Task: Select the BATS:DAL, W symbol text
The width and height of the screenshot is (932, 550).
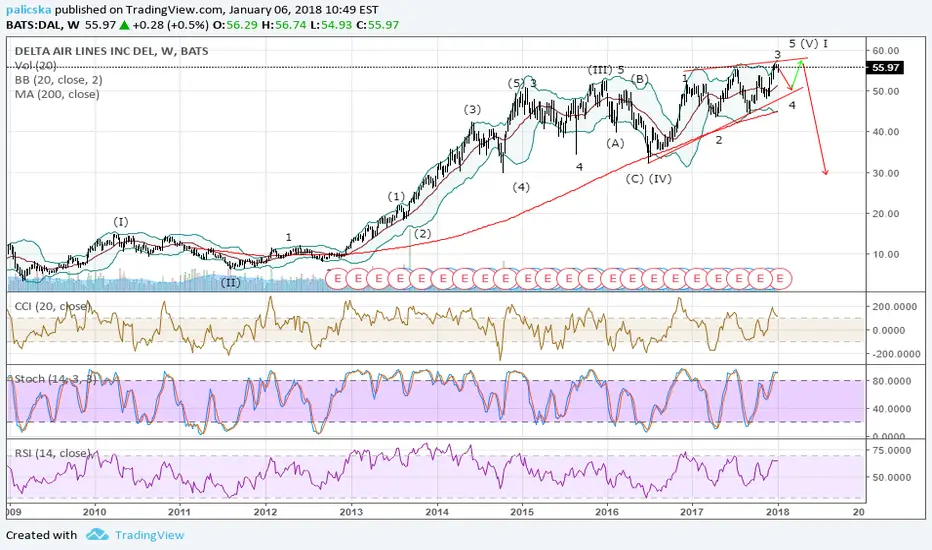Action: pyautogui.click(x=43, y=25)
